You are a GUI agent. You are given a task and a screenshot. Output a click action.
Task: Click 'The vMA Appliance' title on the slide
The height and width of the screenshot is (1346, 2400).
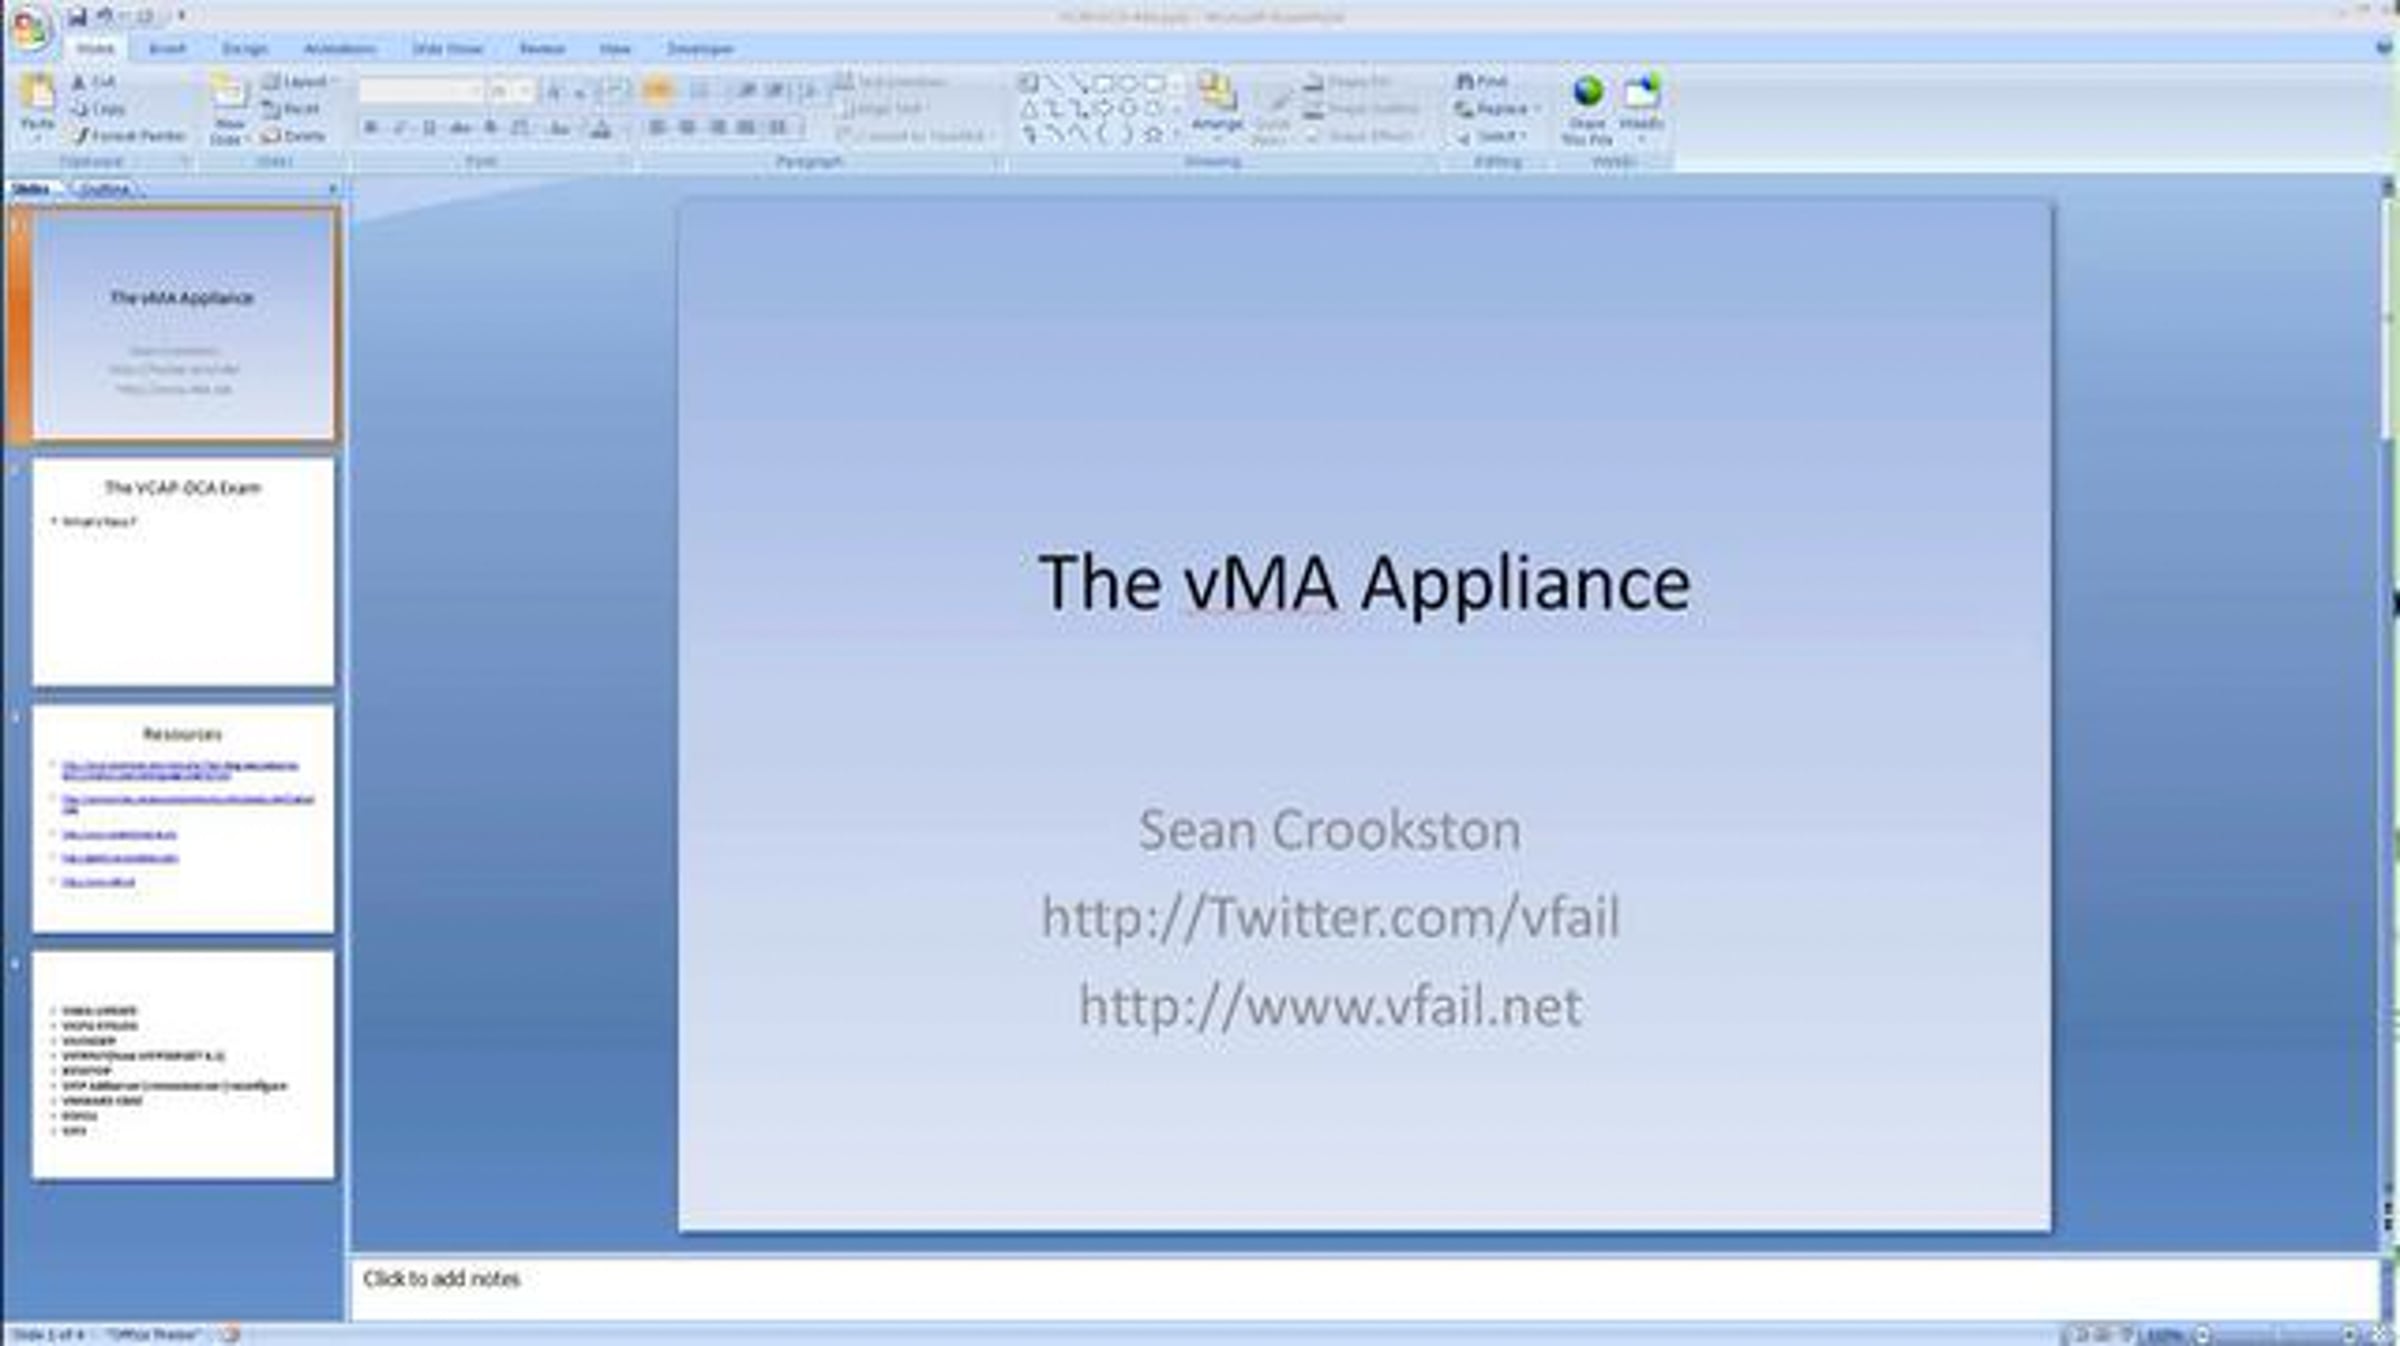click(1364, 583)
